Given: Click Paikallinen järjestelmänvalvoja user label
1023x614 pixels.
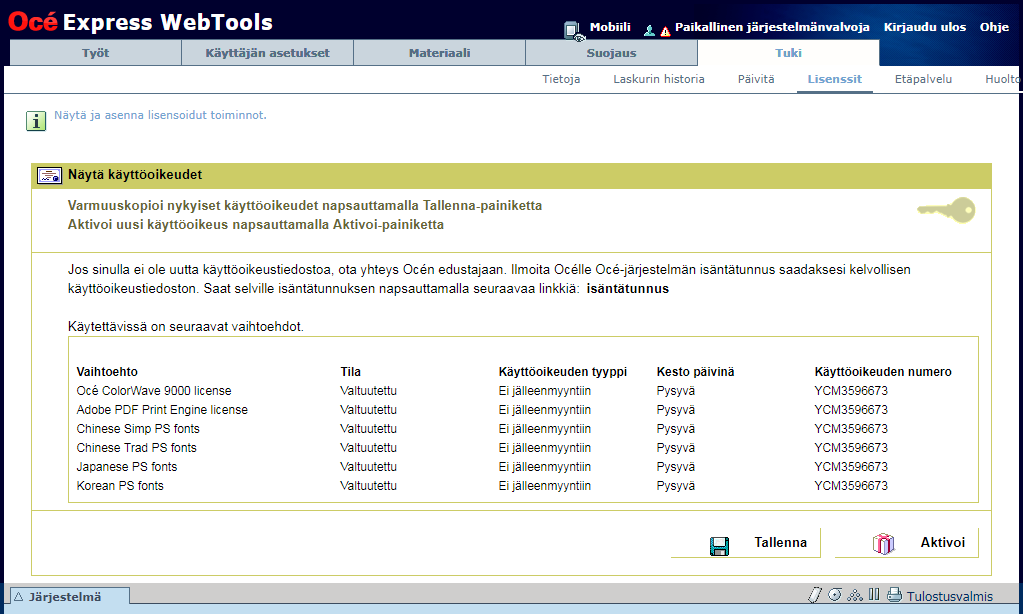Looking at the screenshot, I should pos(772,27).
